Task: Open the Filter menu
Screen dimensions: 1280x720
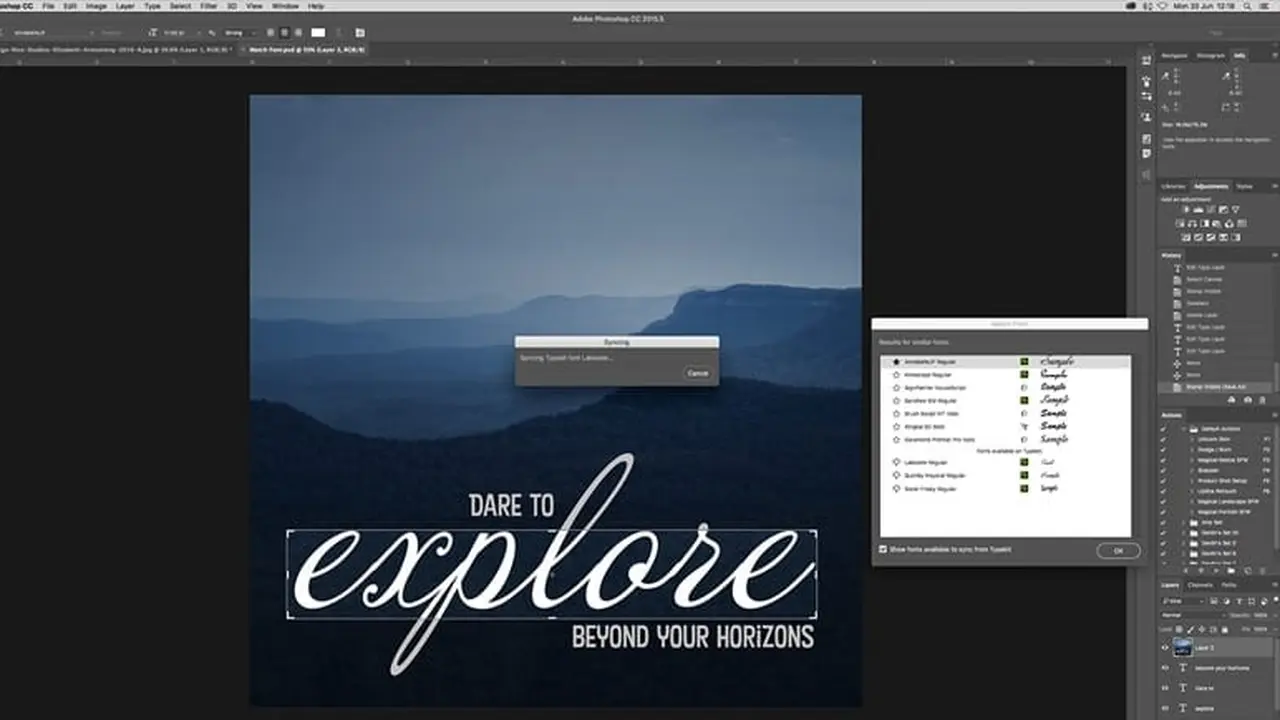Action: [208, 6]
